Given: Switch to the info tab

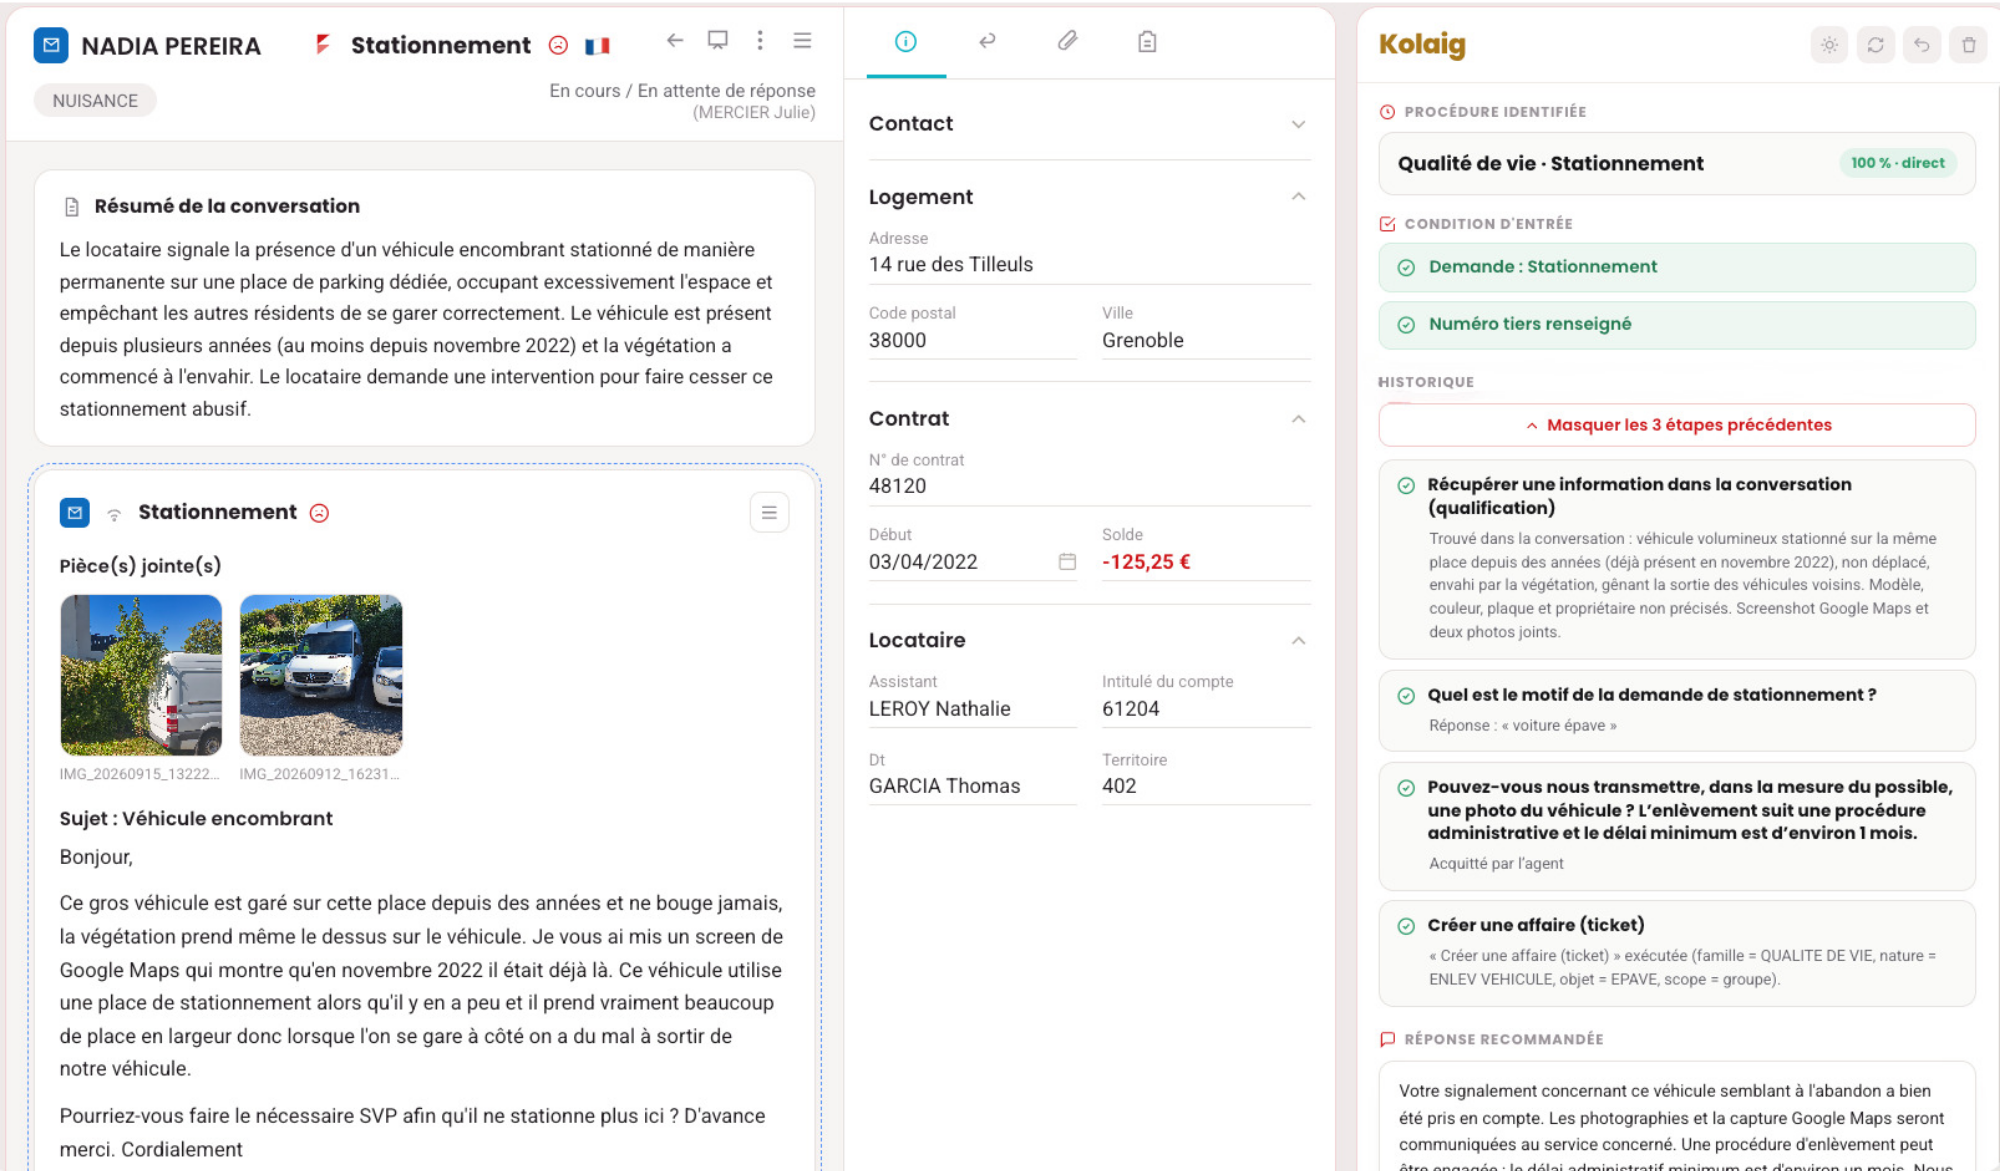Looking at the screenshot, I should [x=905, y=41].
